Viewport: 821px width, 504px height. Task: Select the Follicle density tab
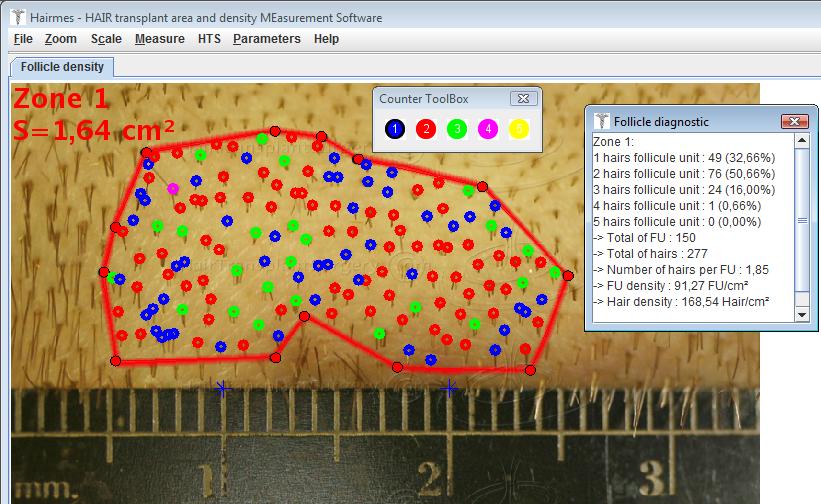(62, 67)
